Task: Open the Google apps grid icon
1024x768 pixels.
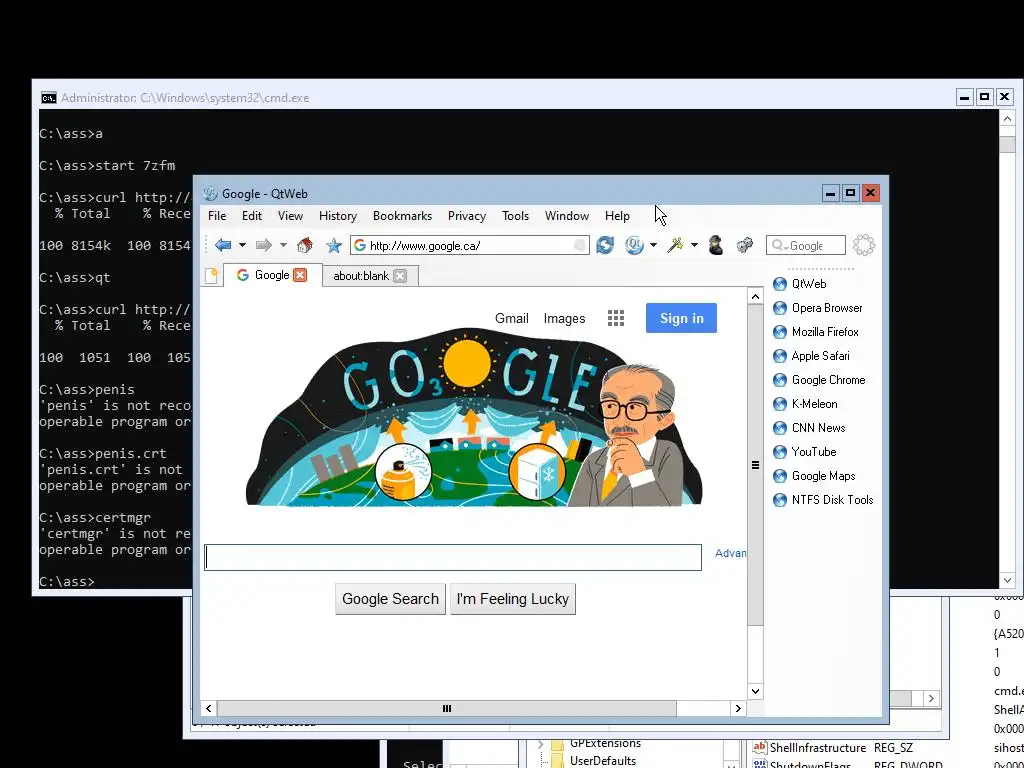Action: (x=616, y=318)
